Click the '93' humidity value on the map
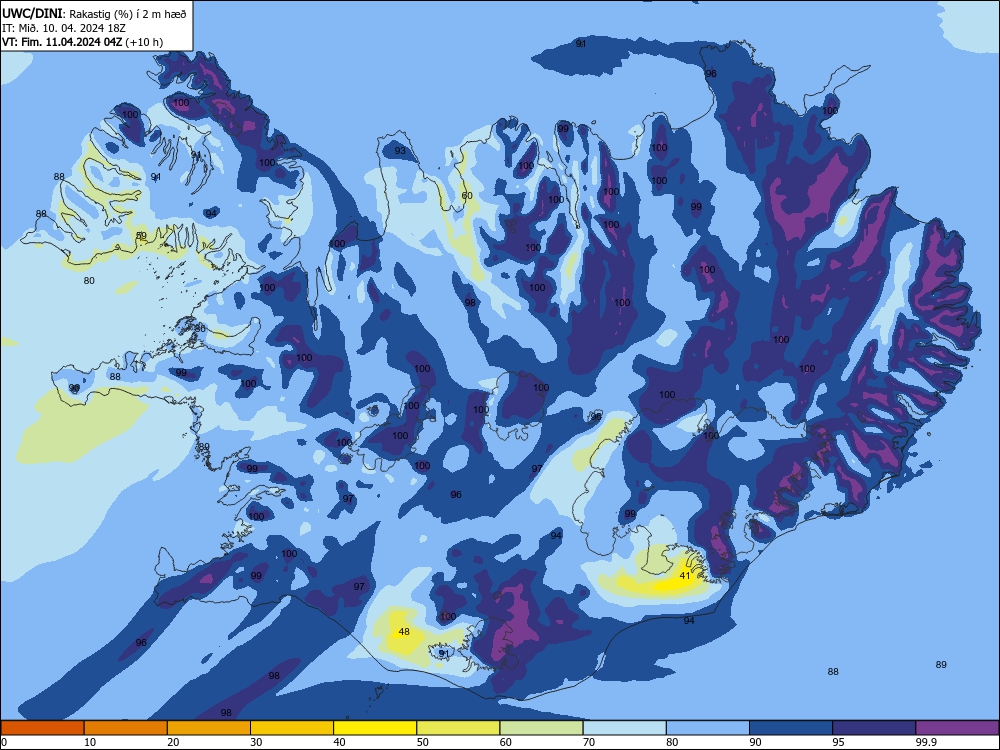Screen dimensions: 1000x750 [400, 151]
